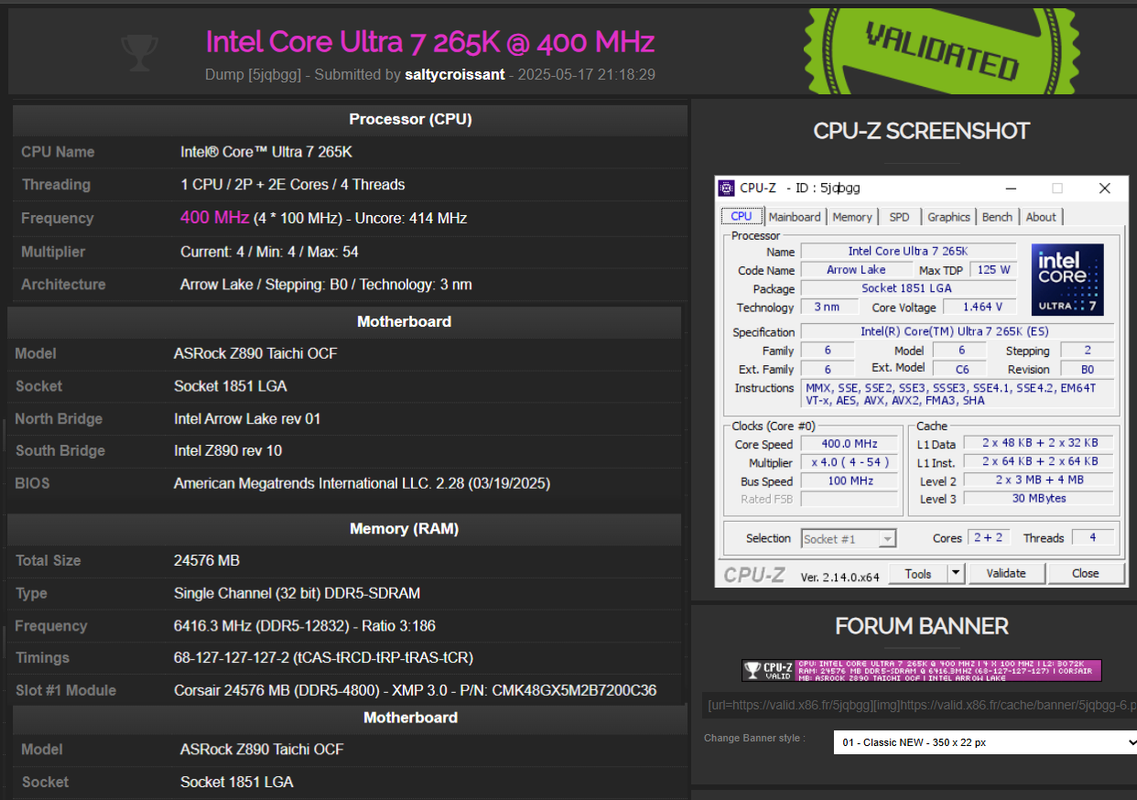Click the pink 400 MHz frequency value
This screenshot has width=1137, height=800.
click(215, 218)
